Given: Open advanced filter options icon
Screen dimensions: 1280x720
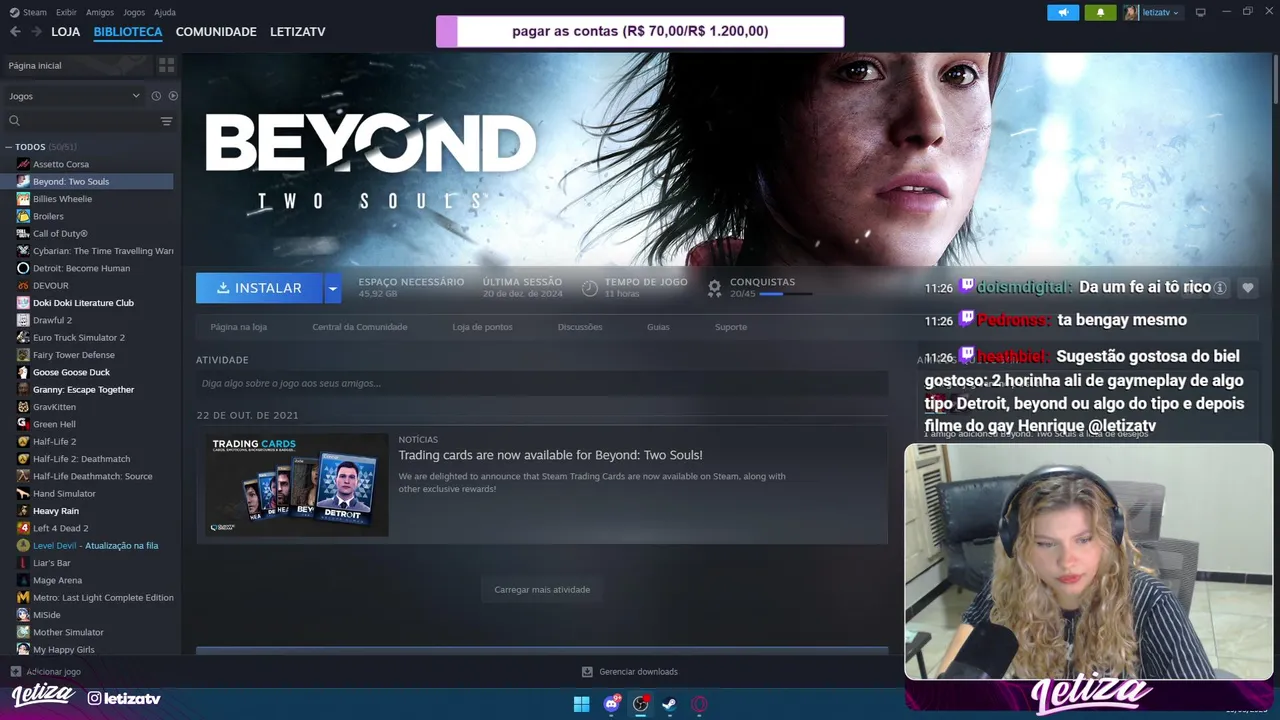Looking at the screenshot, I should point(166,121).
